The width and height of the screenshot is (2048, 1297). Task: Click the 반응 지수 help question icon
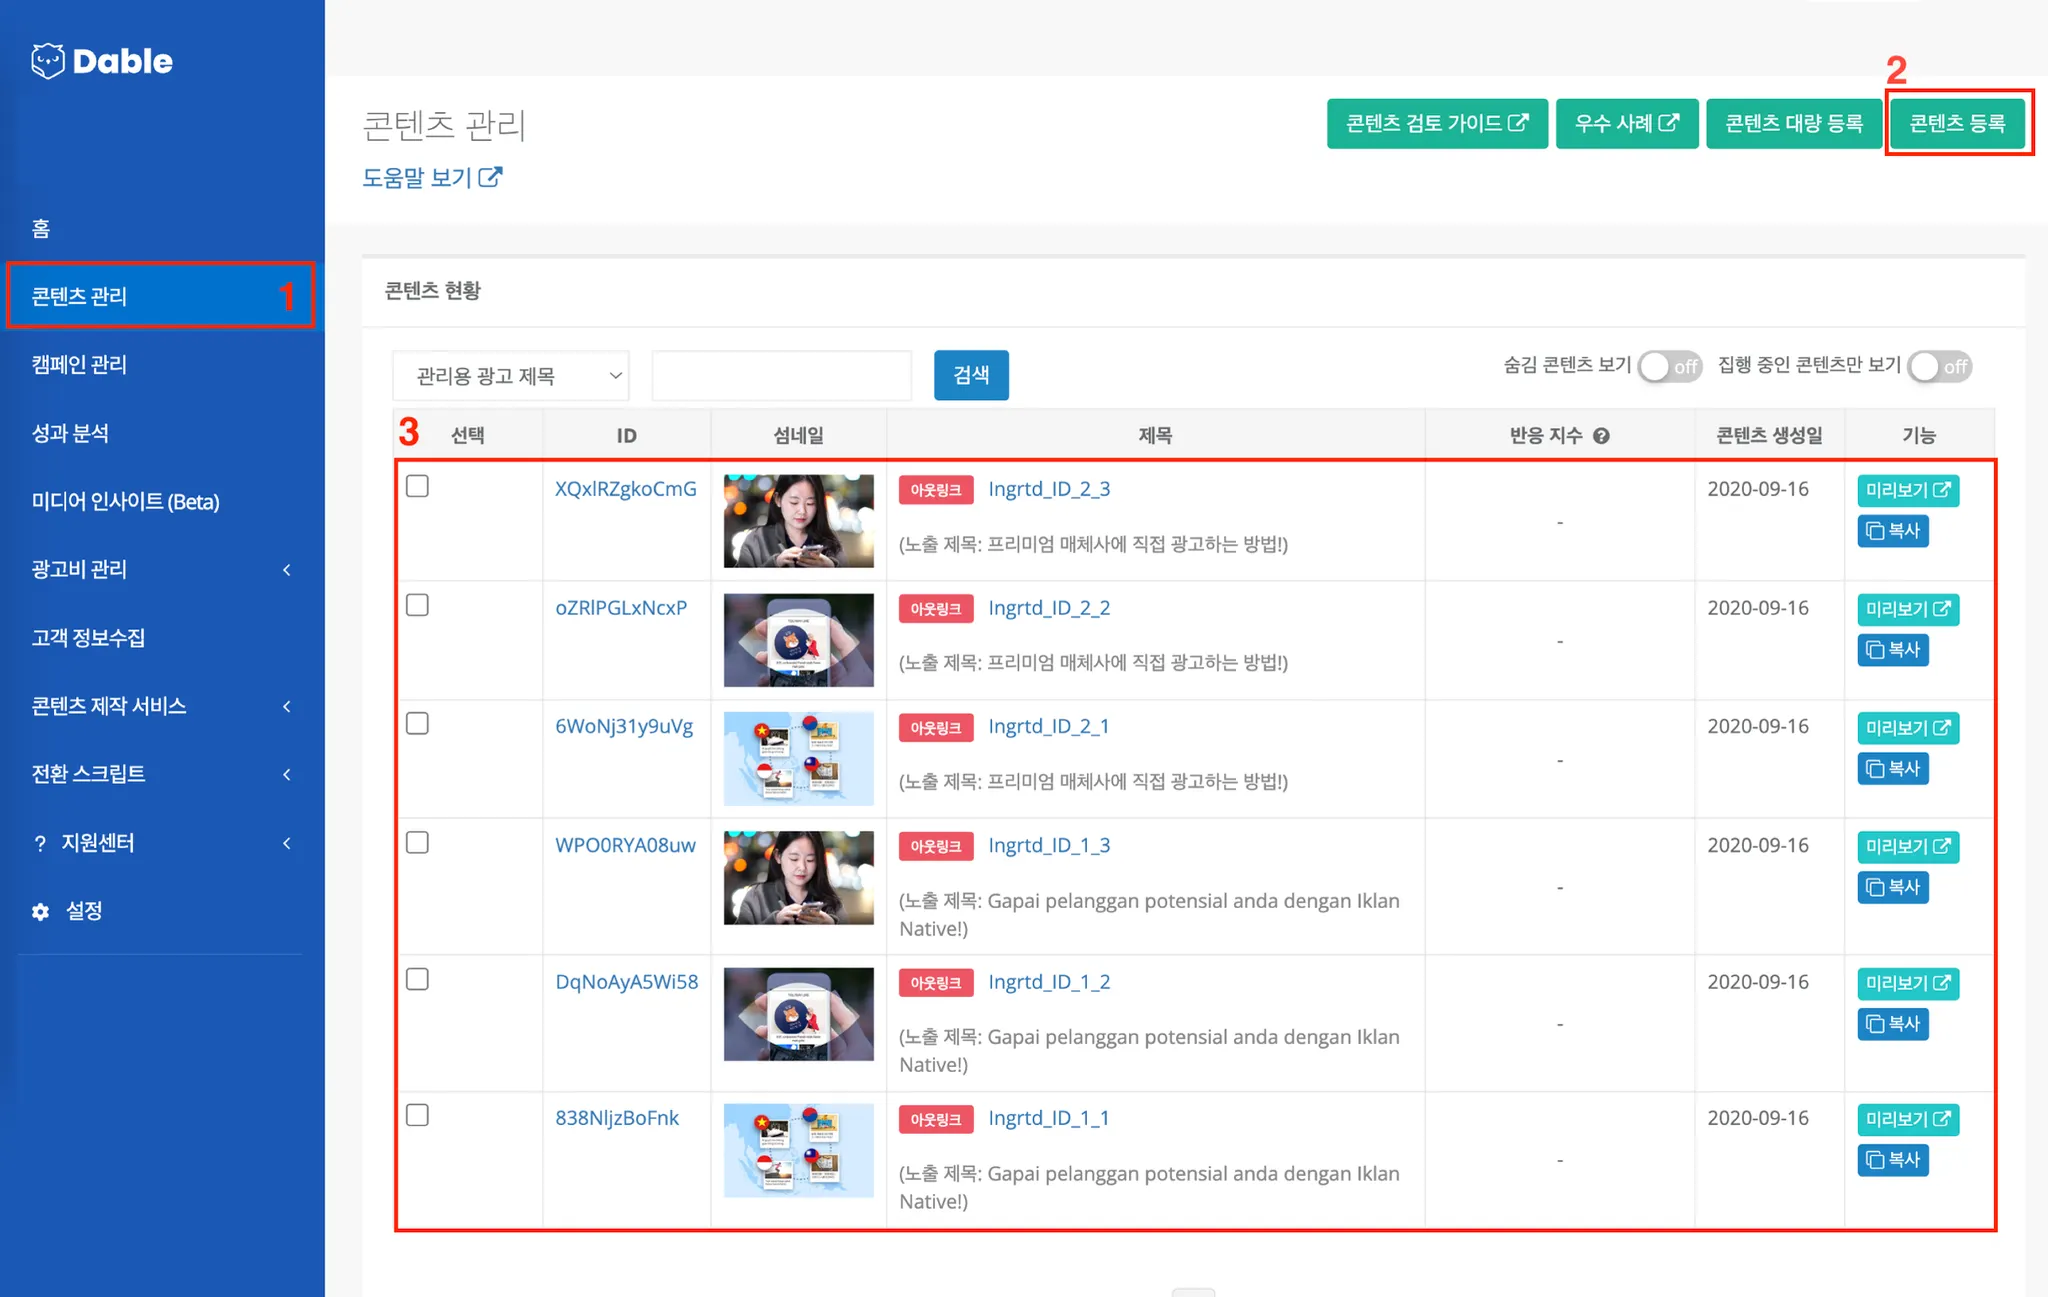coord(1601,436)
